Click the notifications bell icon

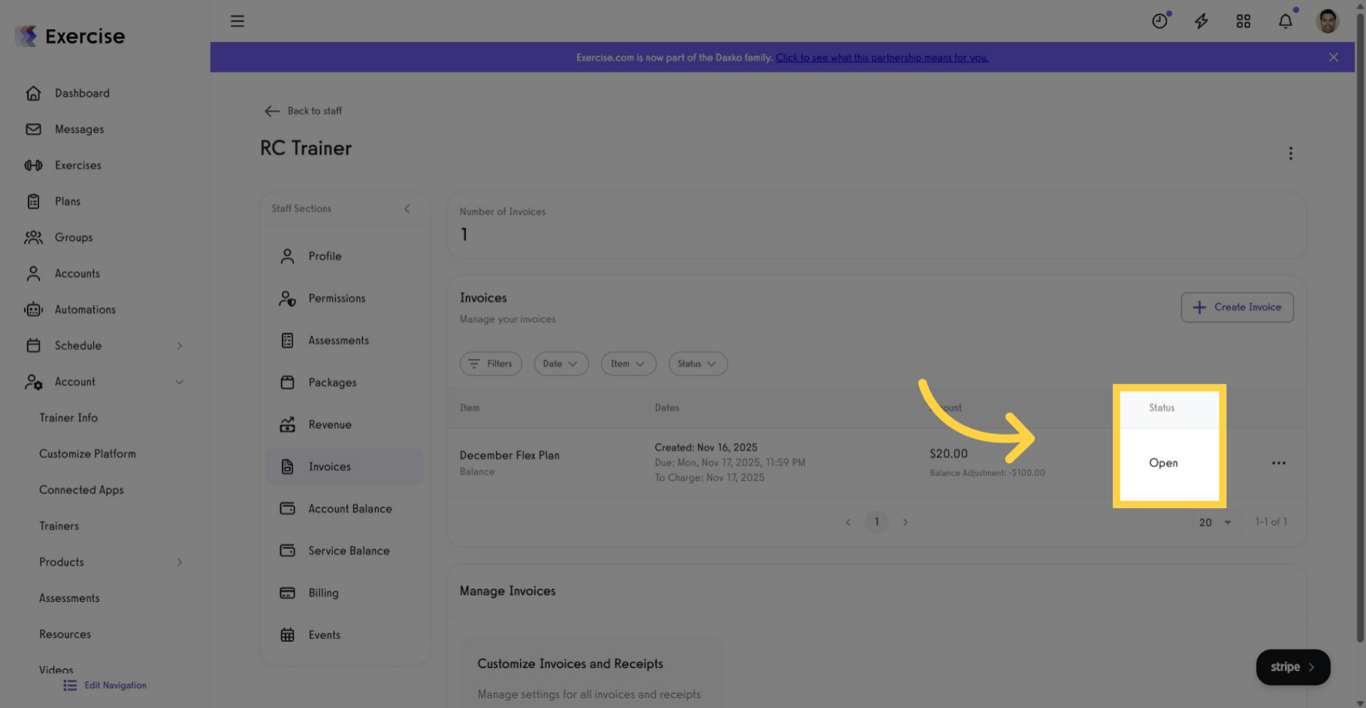(1285, 20)
